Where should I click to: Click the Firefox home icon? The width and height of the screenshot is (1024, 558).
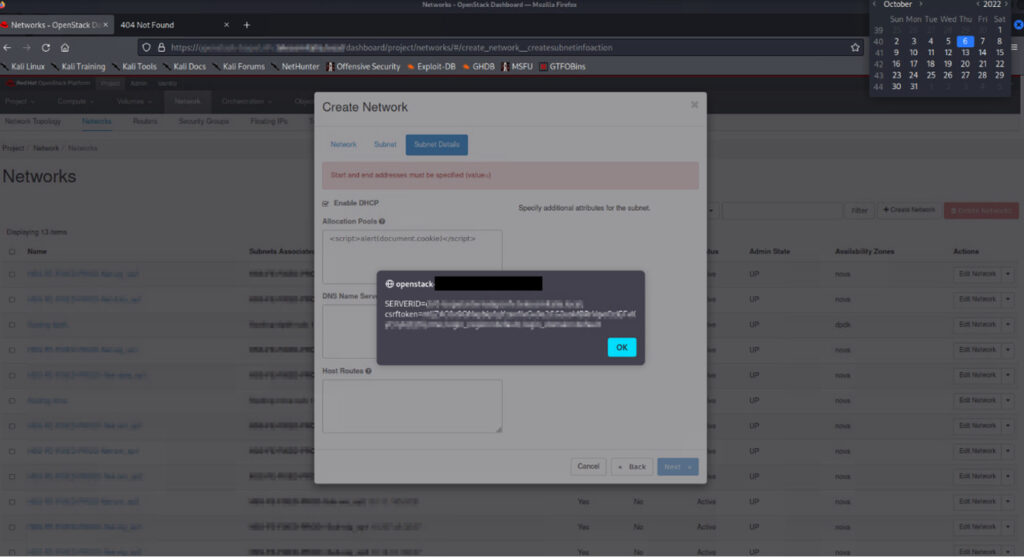point(65,47)
